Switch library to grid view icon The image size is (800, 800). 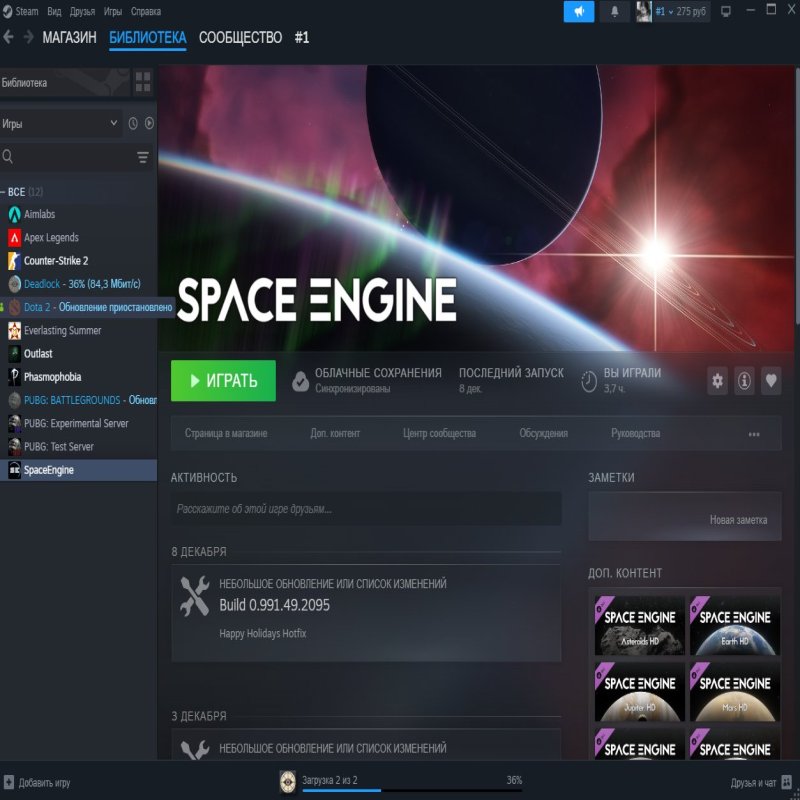click(143, 82)
